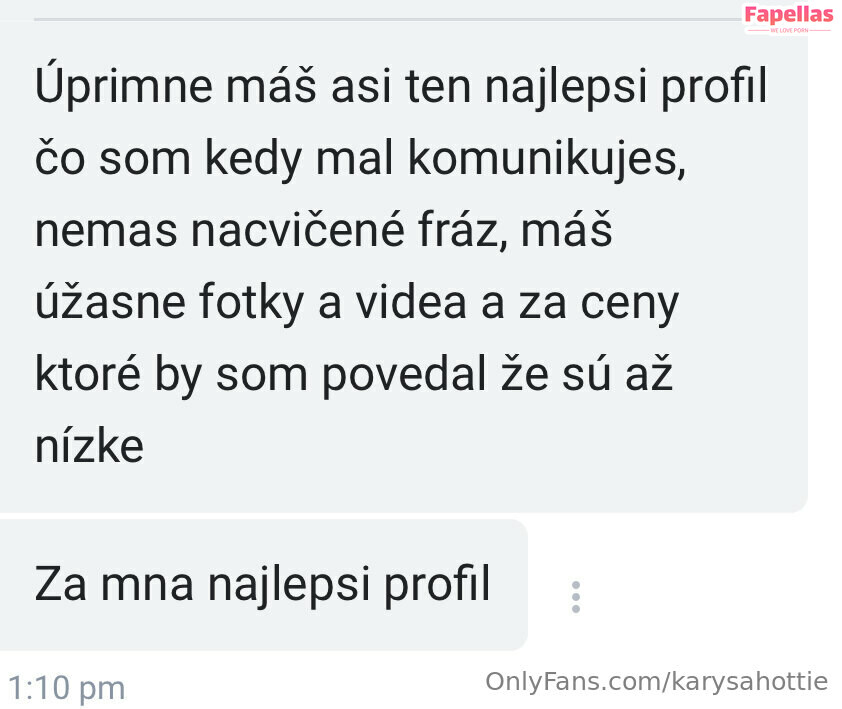This screenshot has height=709, width=842.
Task: Click the small tagline under Fapellas logo
Action: click(789, 31)
